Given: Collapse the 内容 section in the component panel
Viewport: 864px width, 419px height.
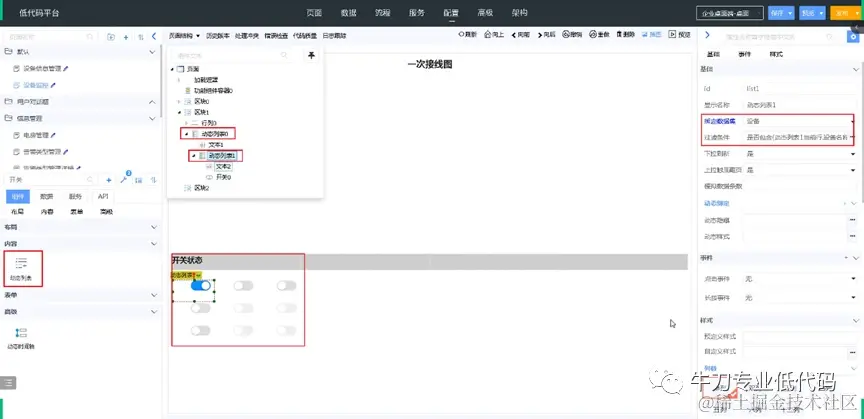Looking at the screenshot, I should (x=154, y=243).
